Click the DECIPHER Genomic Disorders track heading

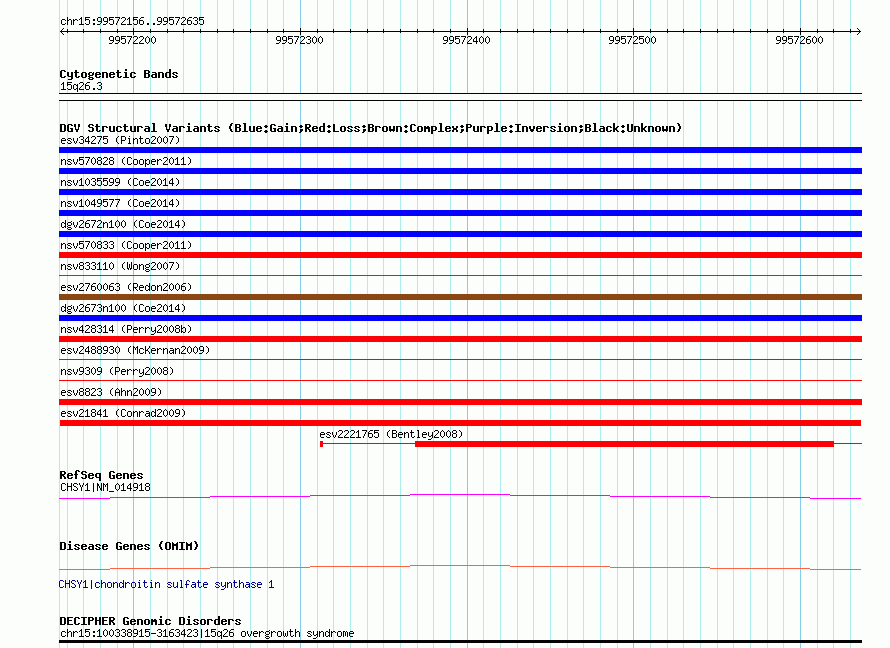[x=150, y=621]
